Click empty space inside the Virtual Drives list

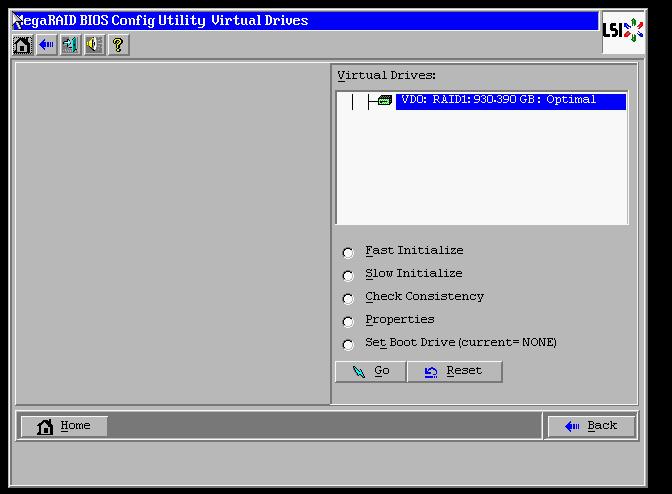click(x=480, y=170)
